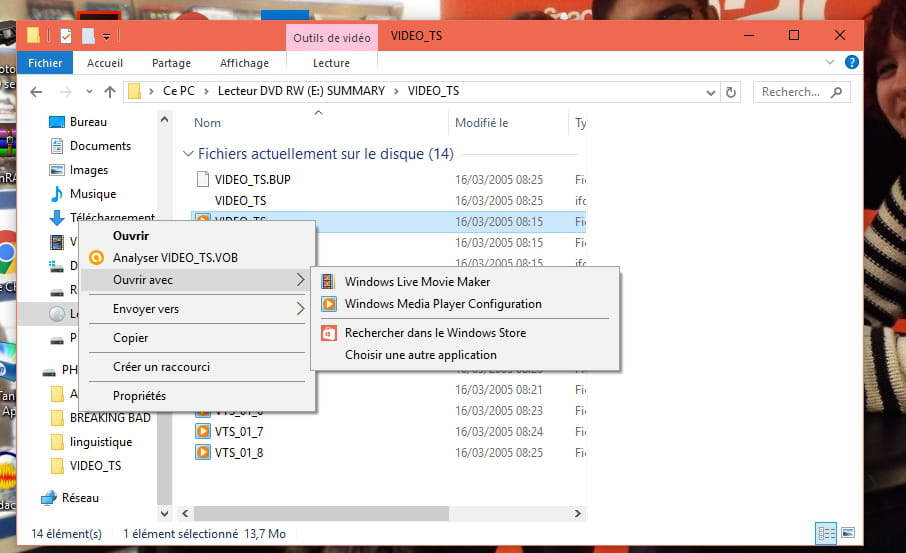Click the Forward navigation arrow

(x=65, y=92)
